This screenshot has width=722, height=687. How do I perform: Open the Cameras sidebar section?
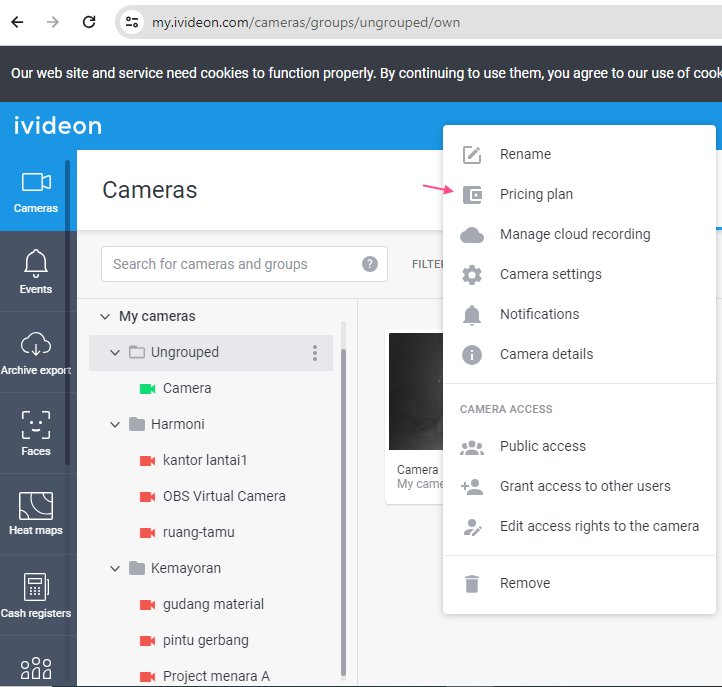coord(35,192)
